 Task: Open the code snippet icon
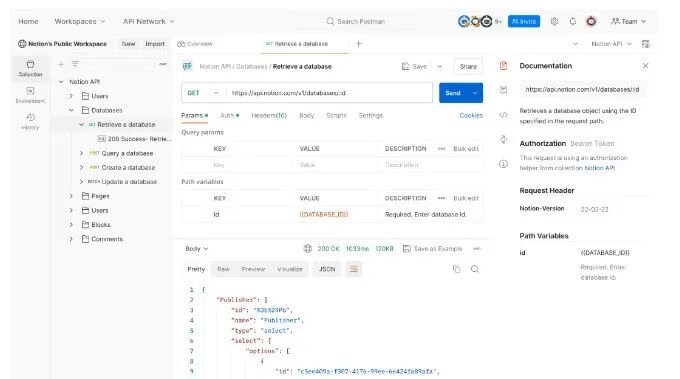click(503, 115)
